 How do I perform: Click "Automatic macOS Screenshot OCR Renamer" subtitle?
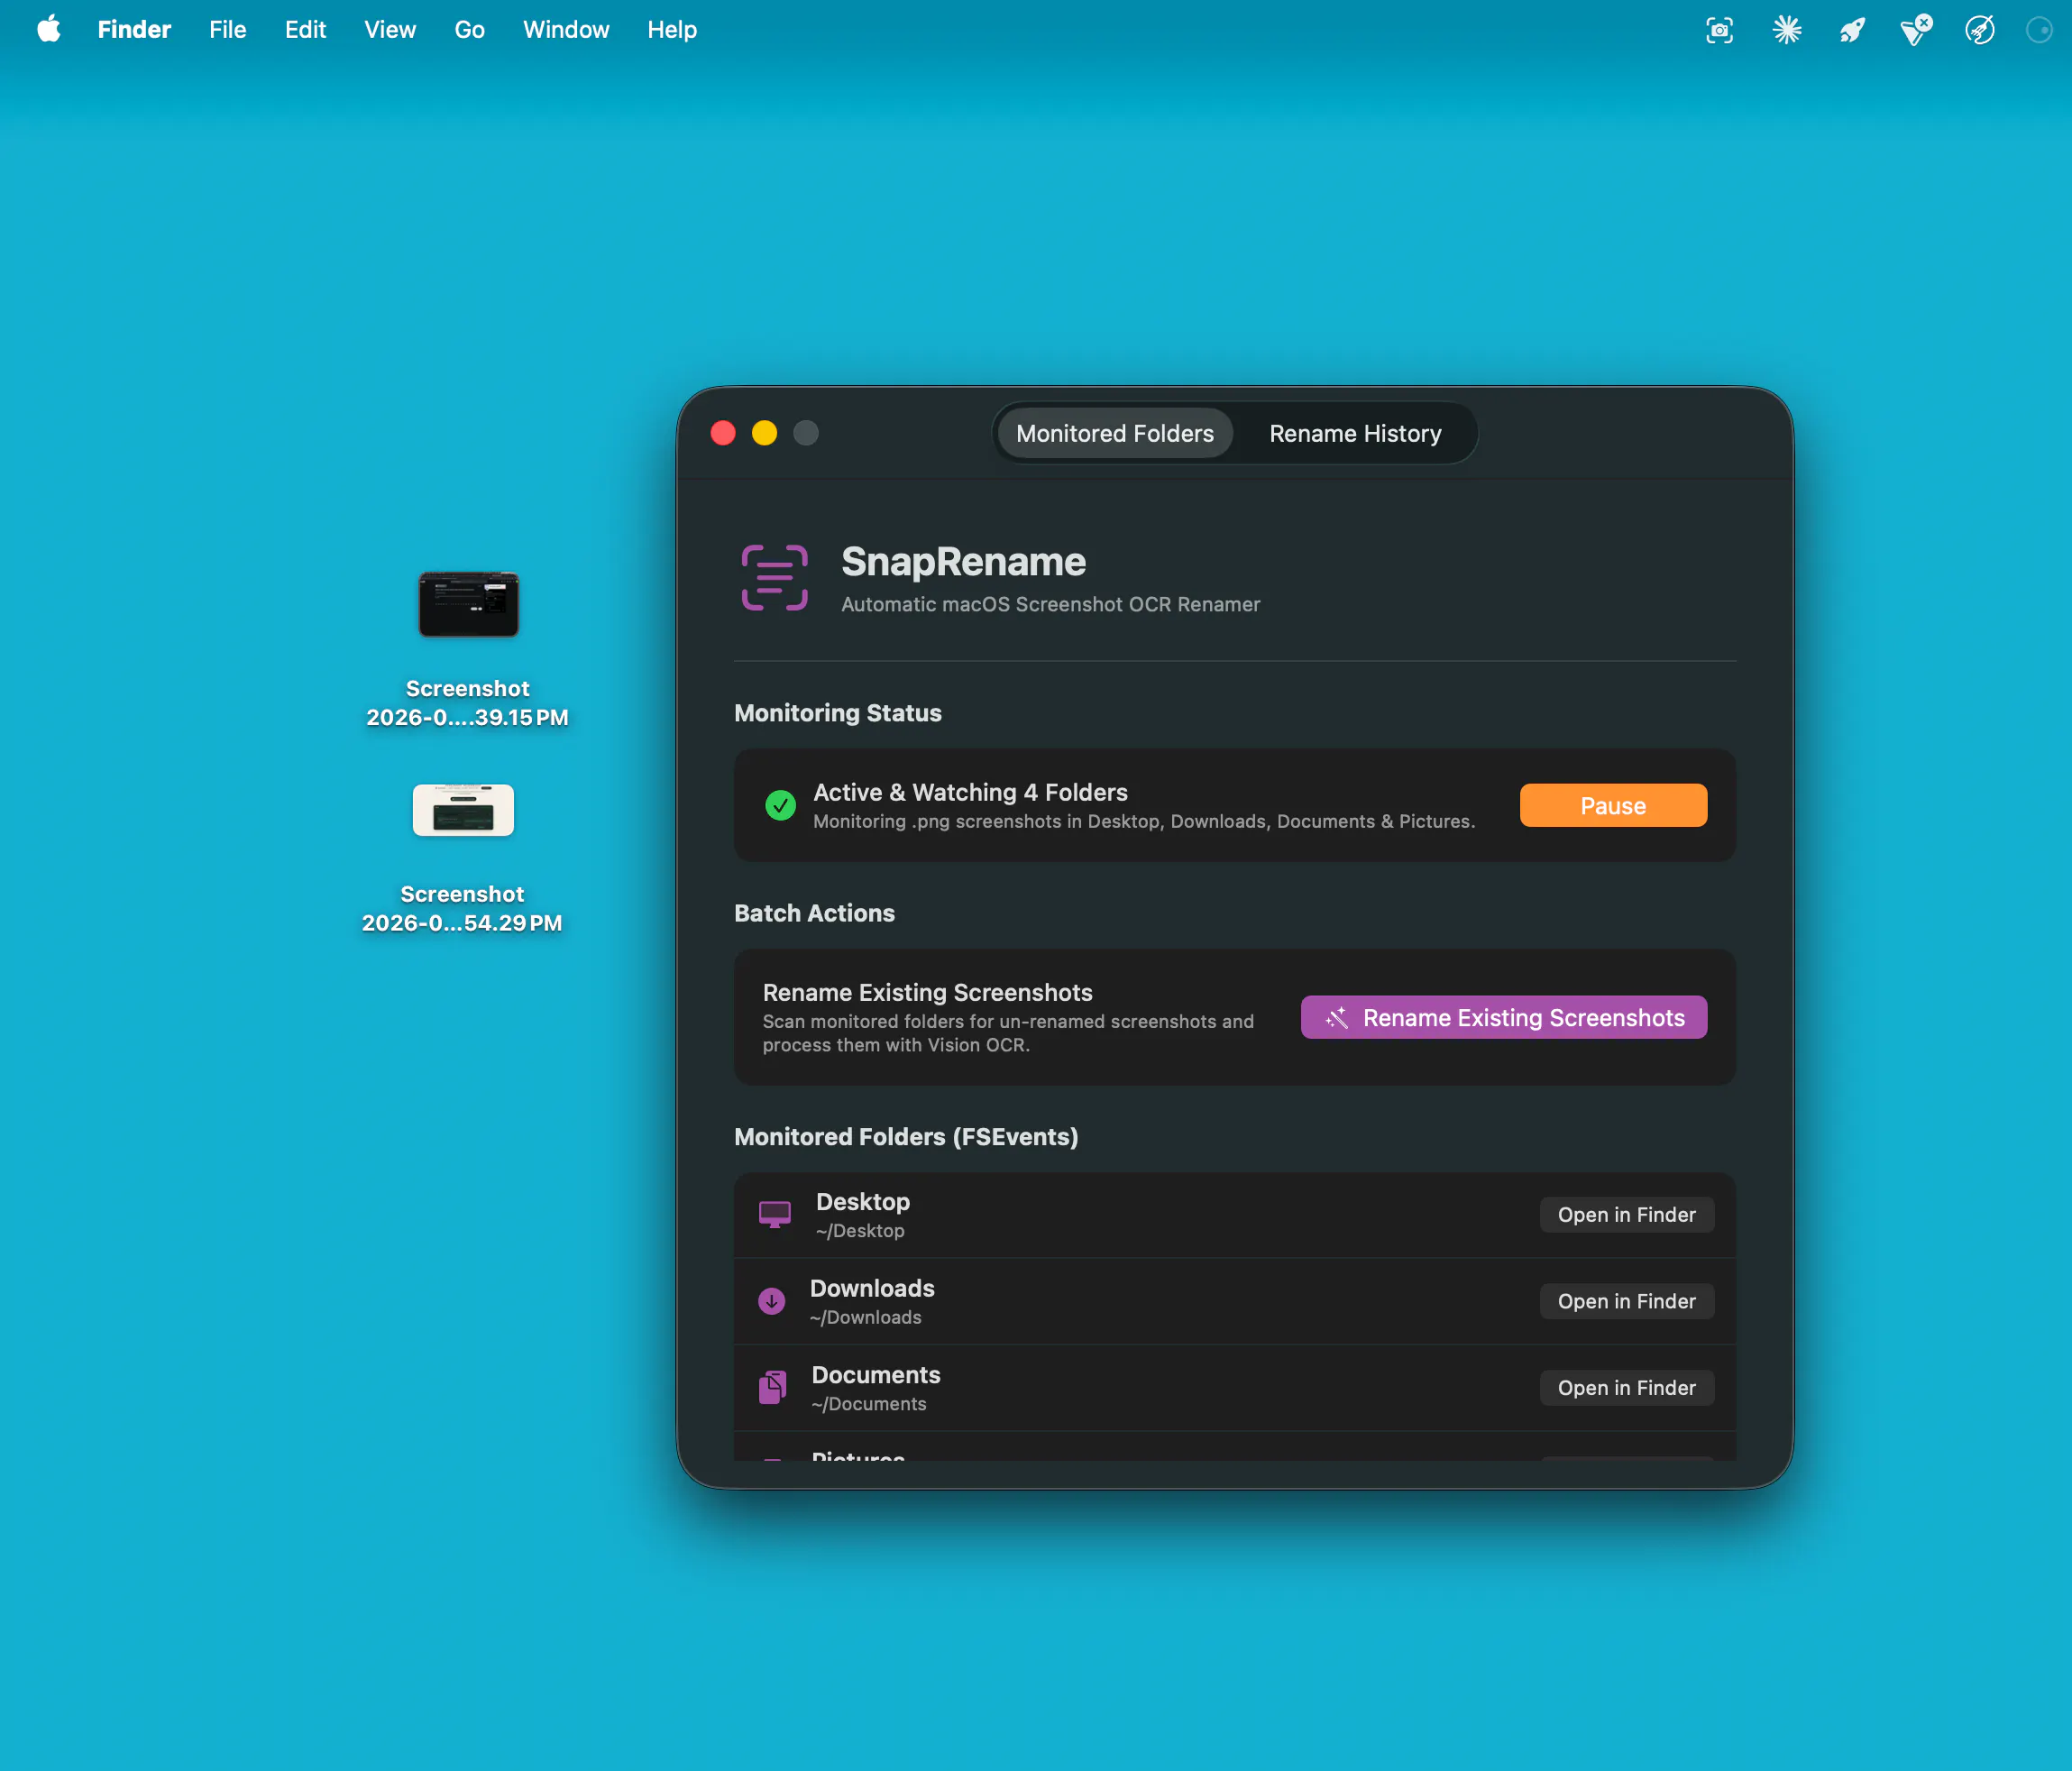click(x=1050, y=604)
